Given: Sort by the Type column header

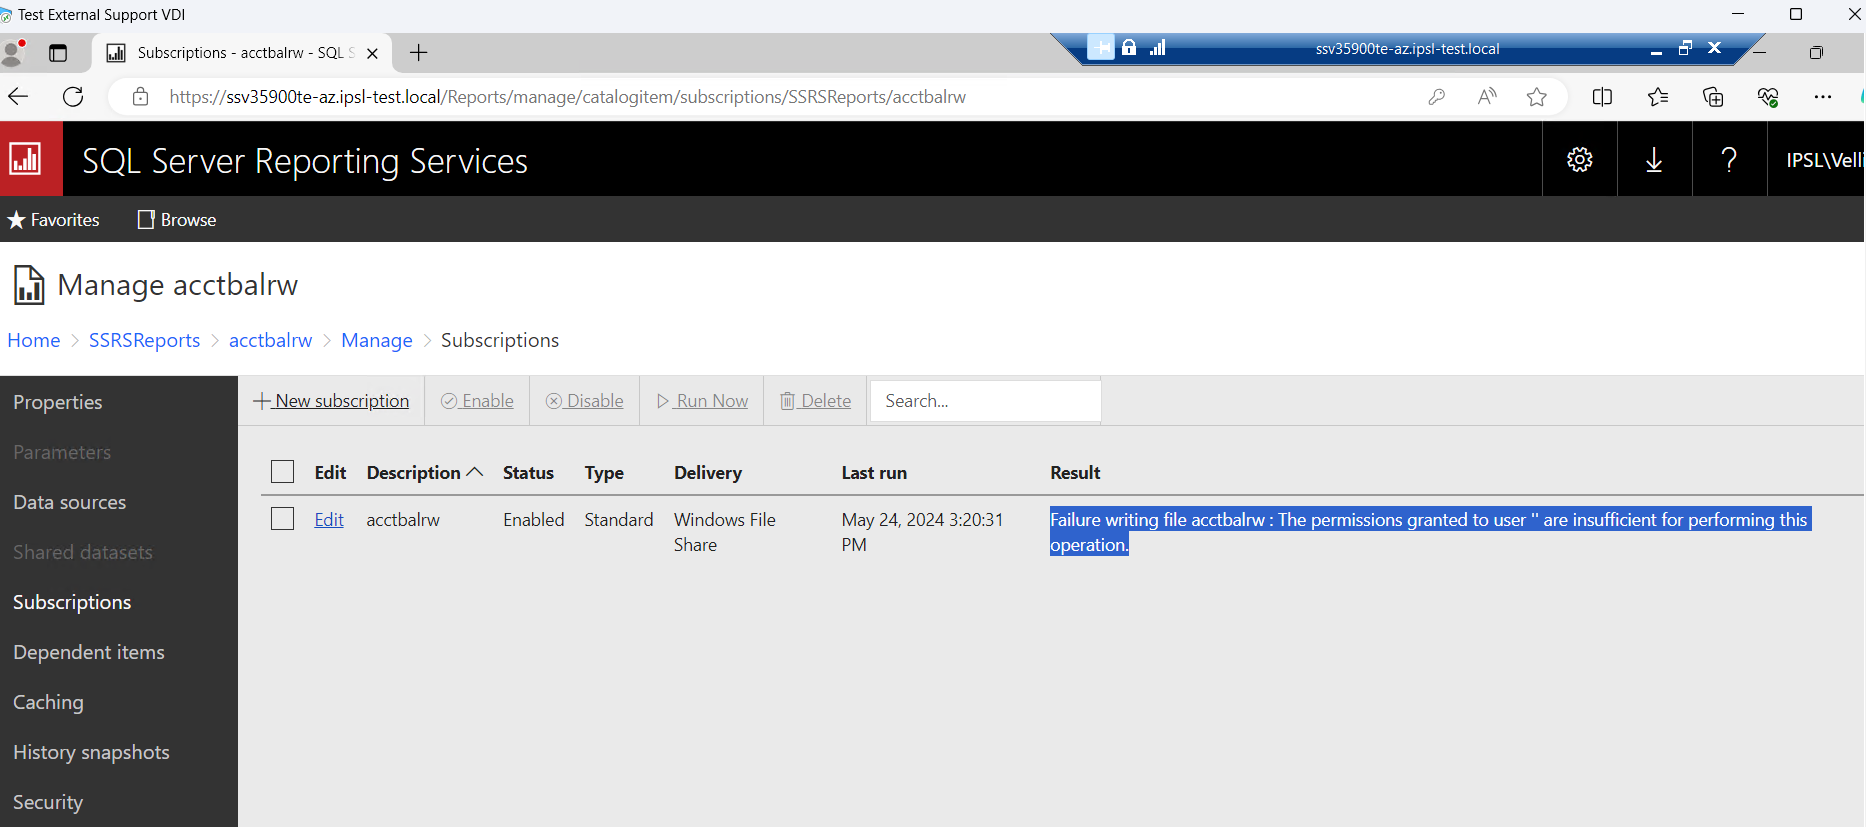Looking at the screenshot, I should pos(604,473).
